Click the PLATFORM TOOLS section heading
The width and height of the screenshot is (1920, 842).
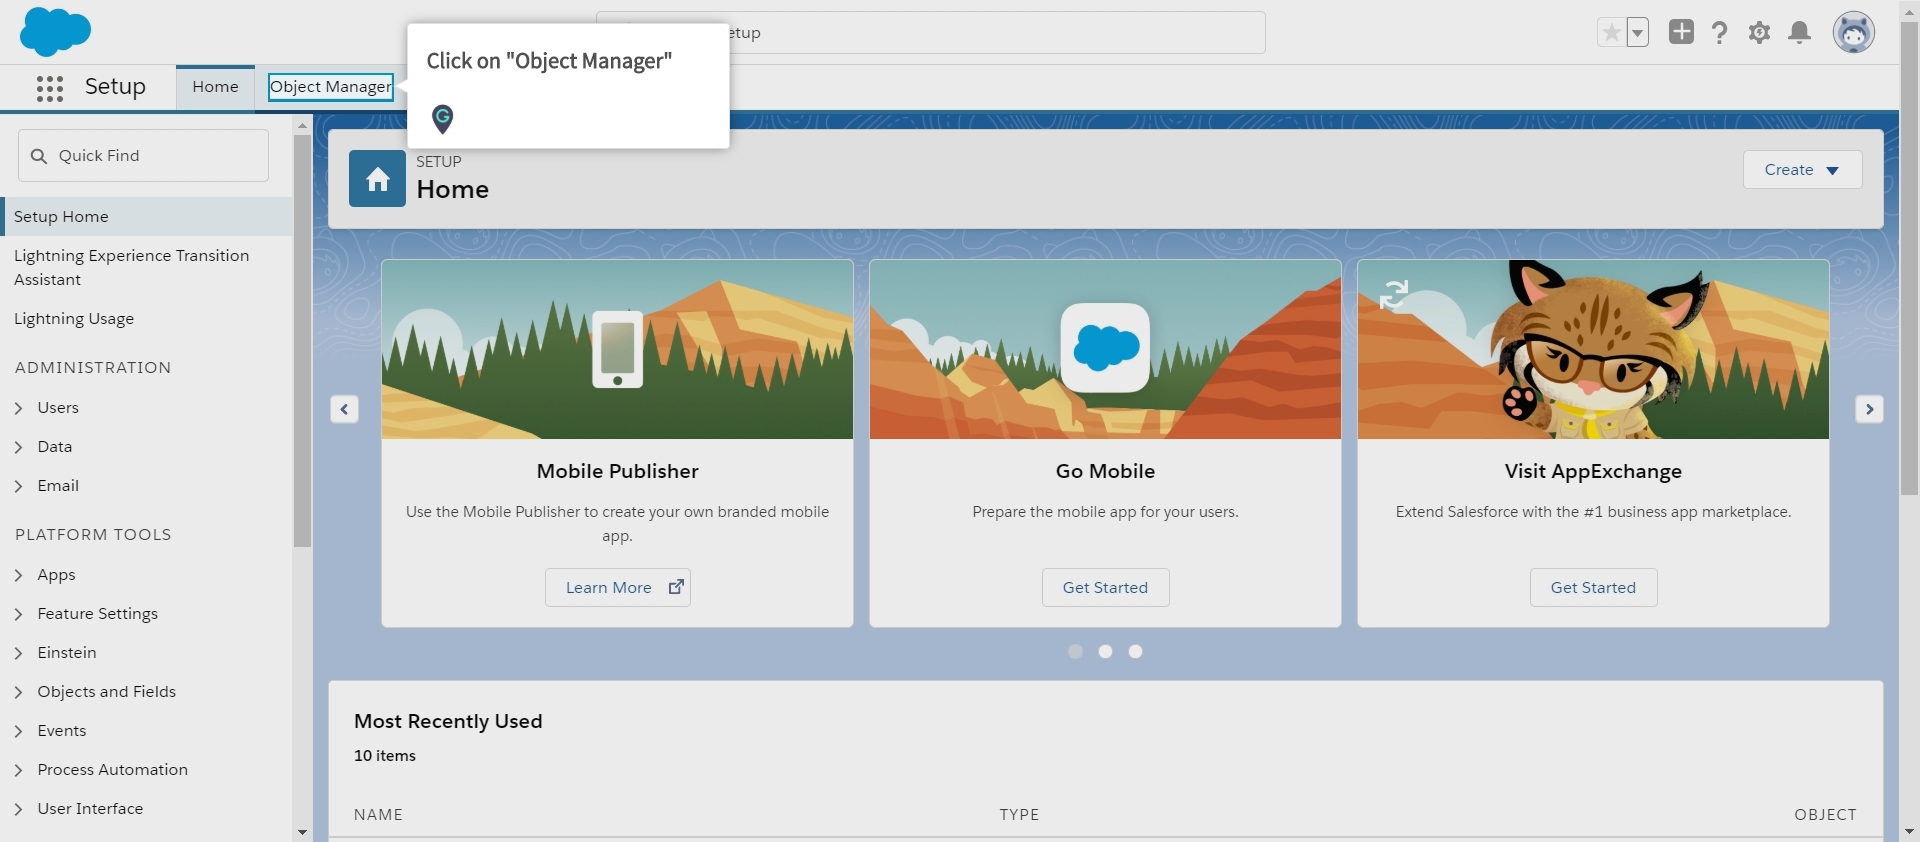coord(93,535)
